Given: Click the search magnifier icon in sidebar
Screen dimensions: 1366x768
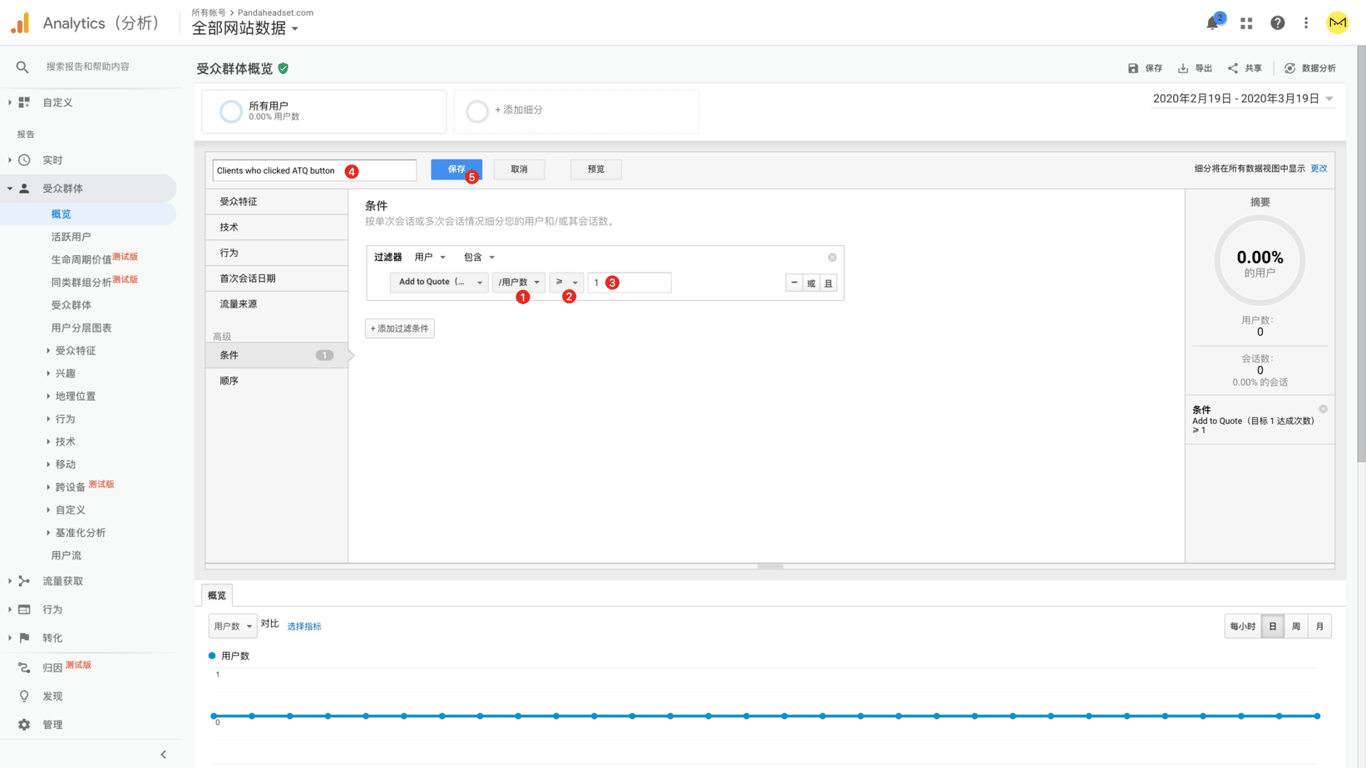Looking at the screenshot, I should 22,67.
